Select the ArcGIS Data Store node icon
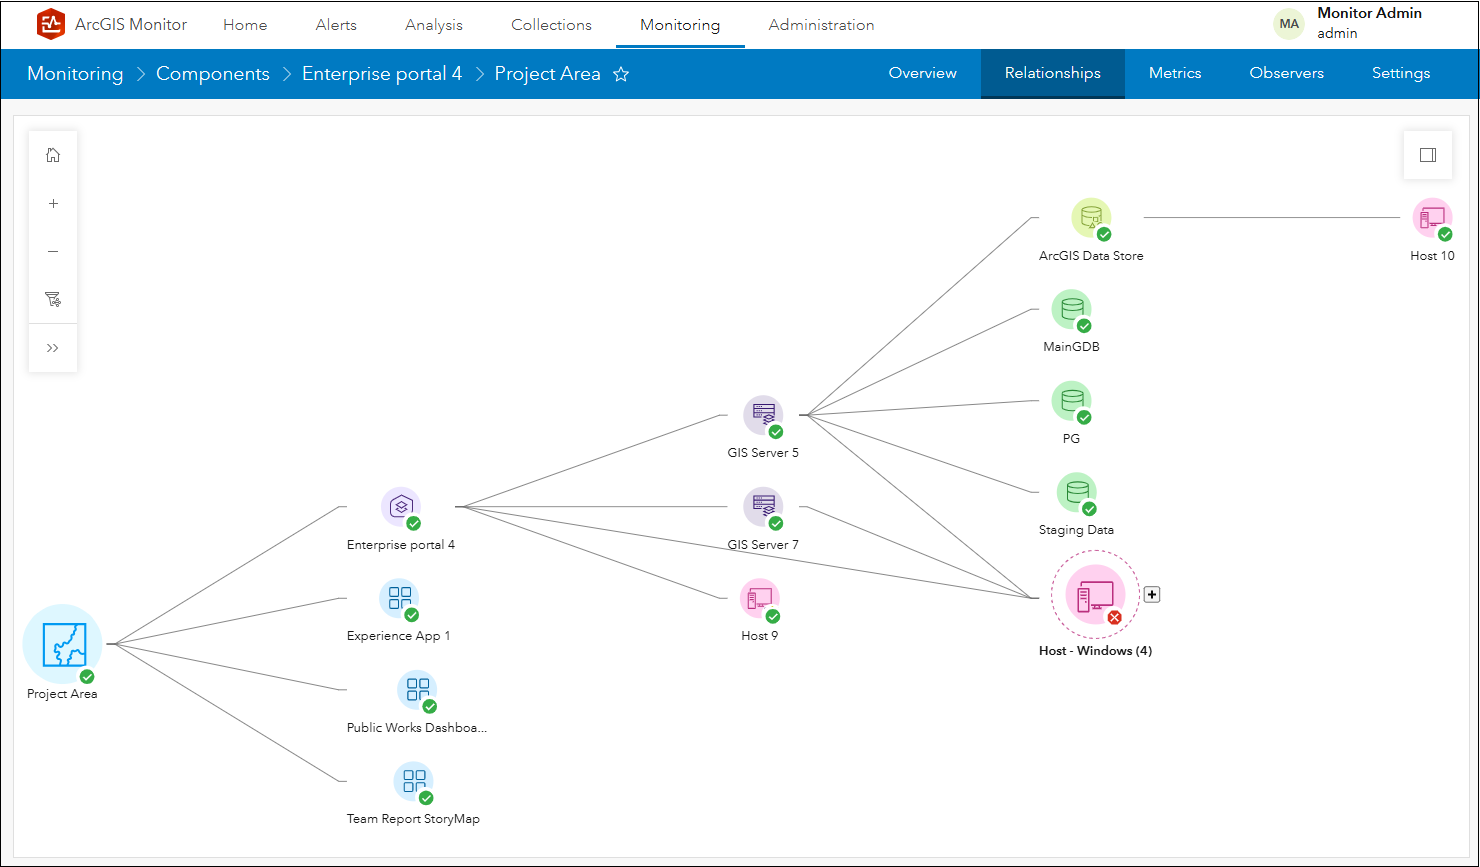This screenshot has height=867, width=1480. coord(1091,218)
